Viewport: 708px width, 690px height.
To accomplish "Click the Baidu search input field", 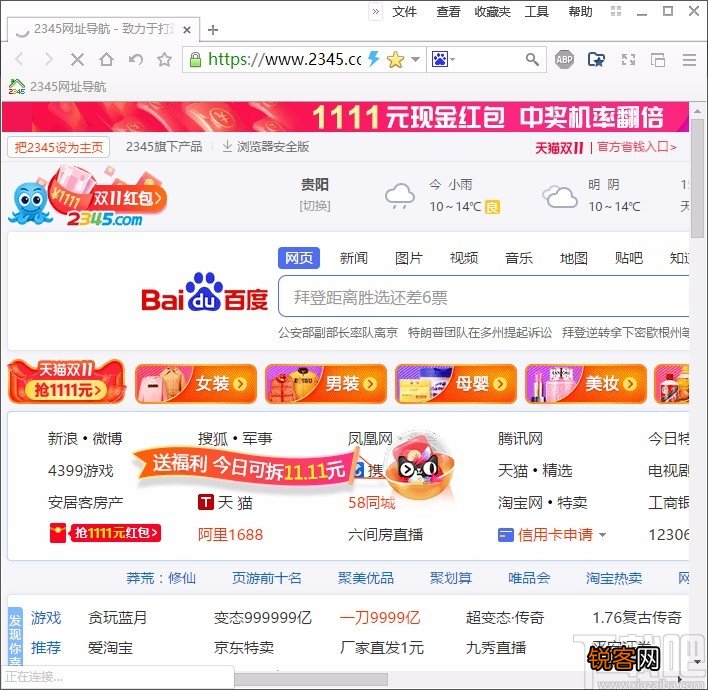I will tap(484, 297).
